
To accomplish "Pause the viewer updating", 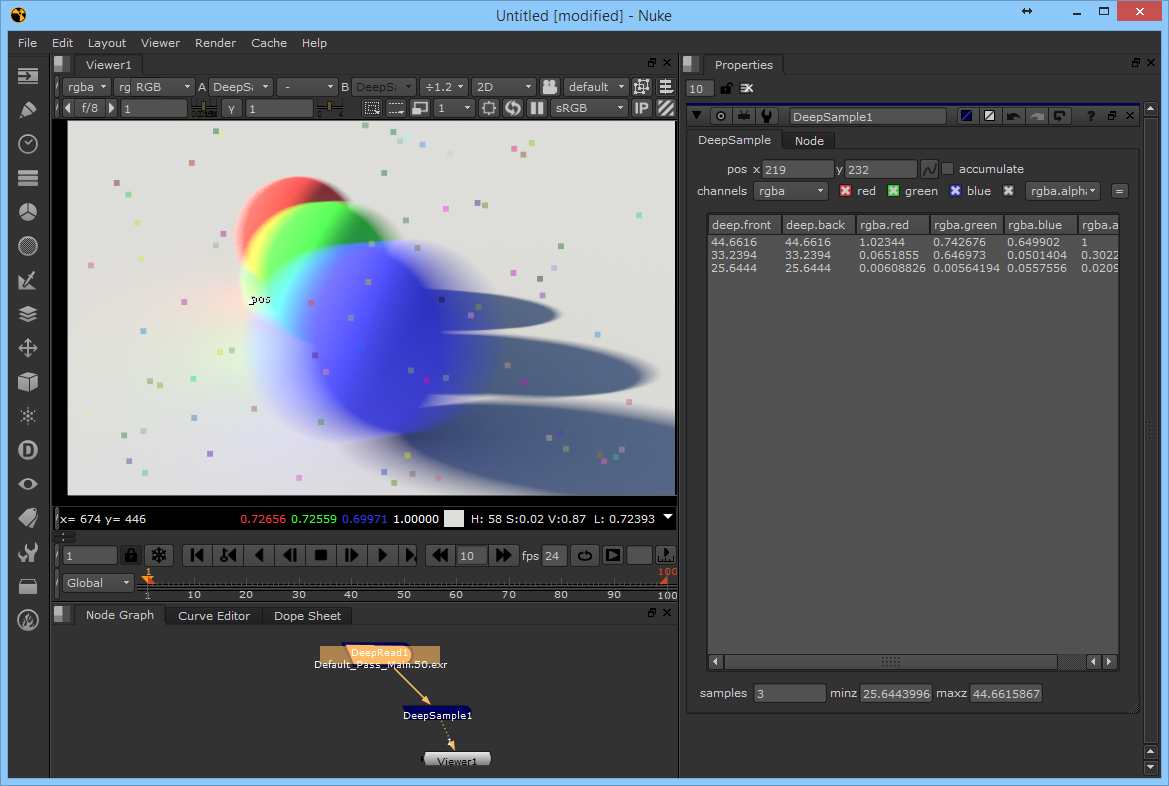I will pyautogui.click(x=536, y=108).
